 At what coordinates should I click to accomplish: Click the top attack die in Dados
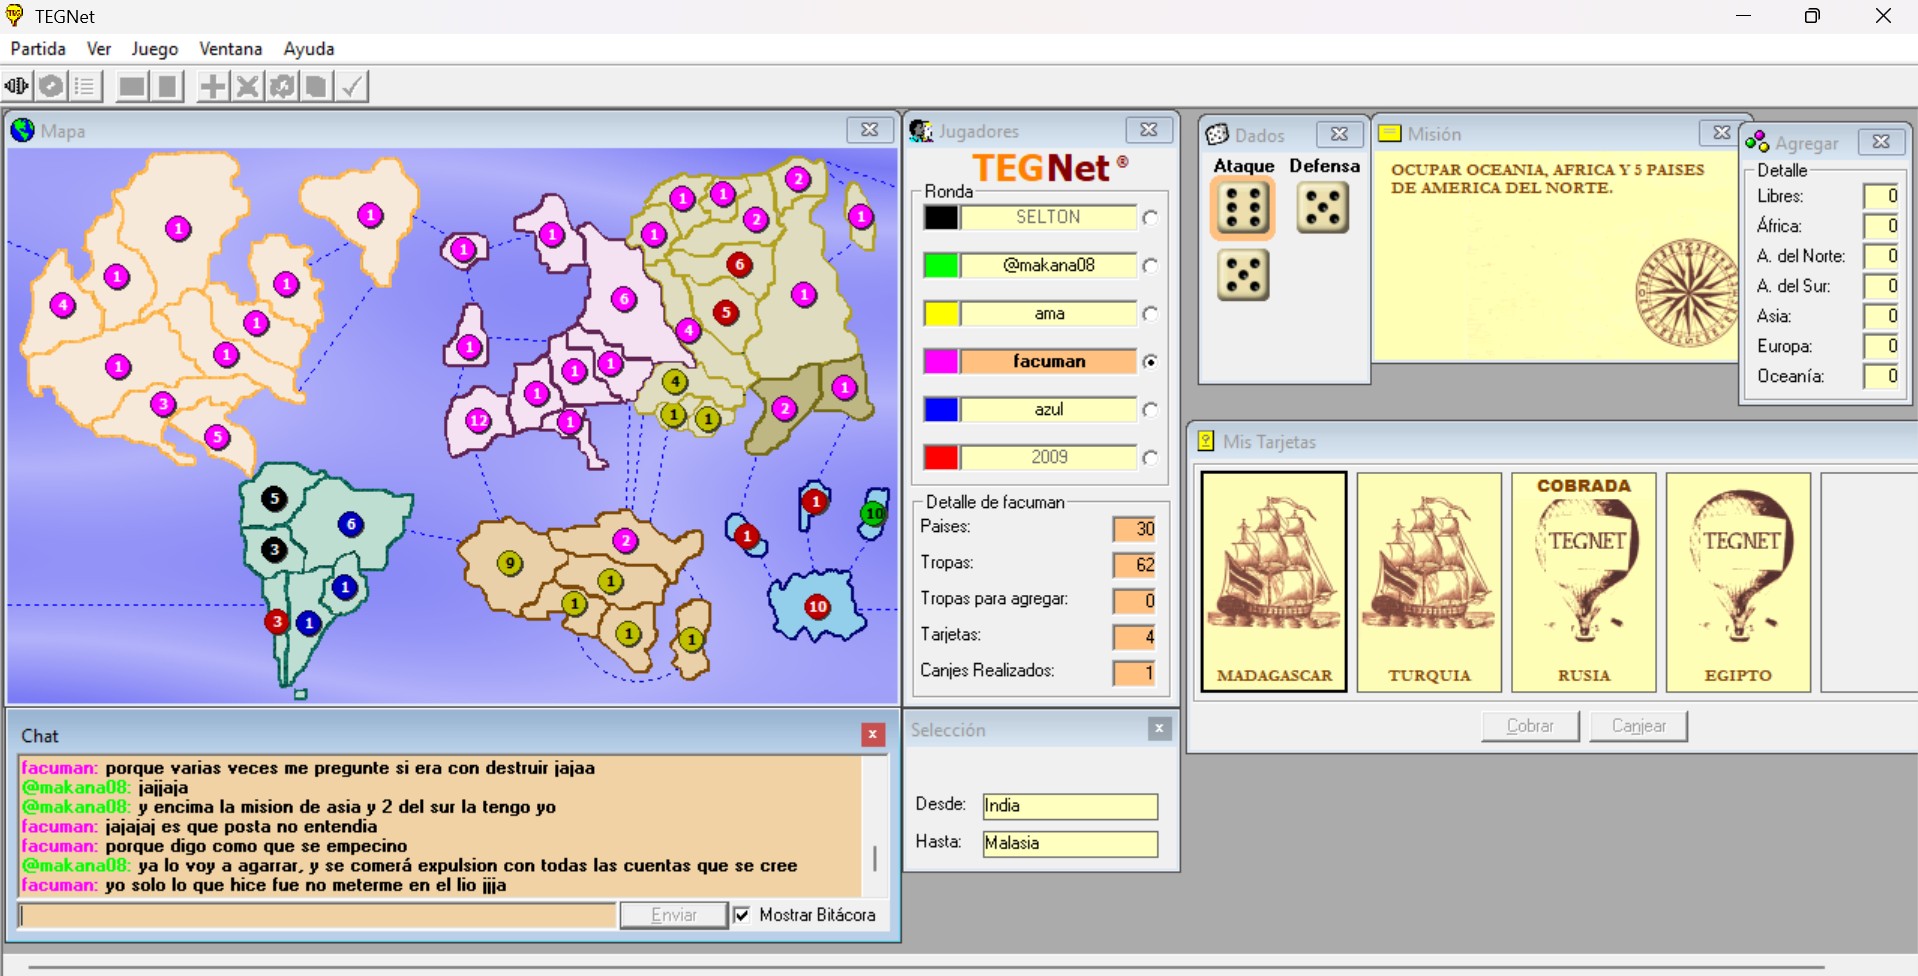point(1242,208)
